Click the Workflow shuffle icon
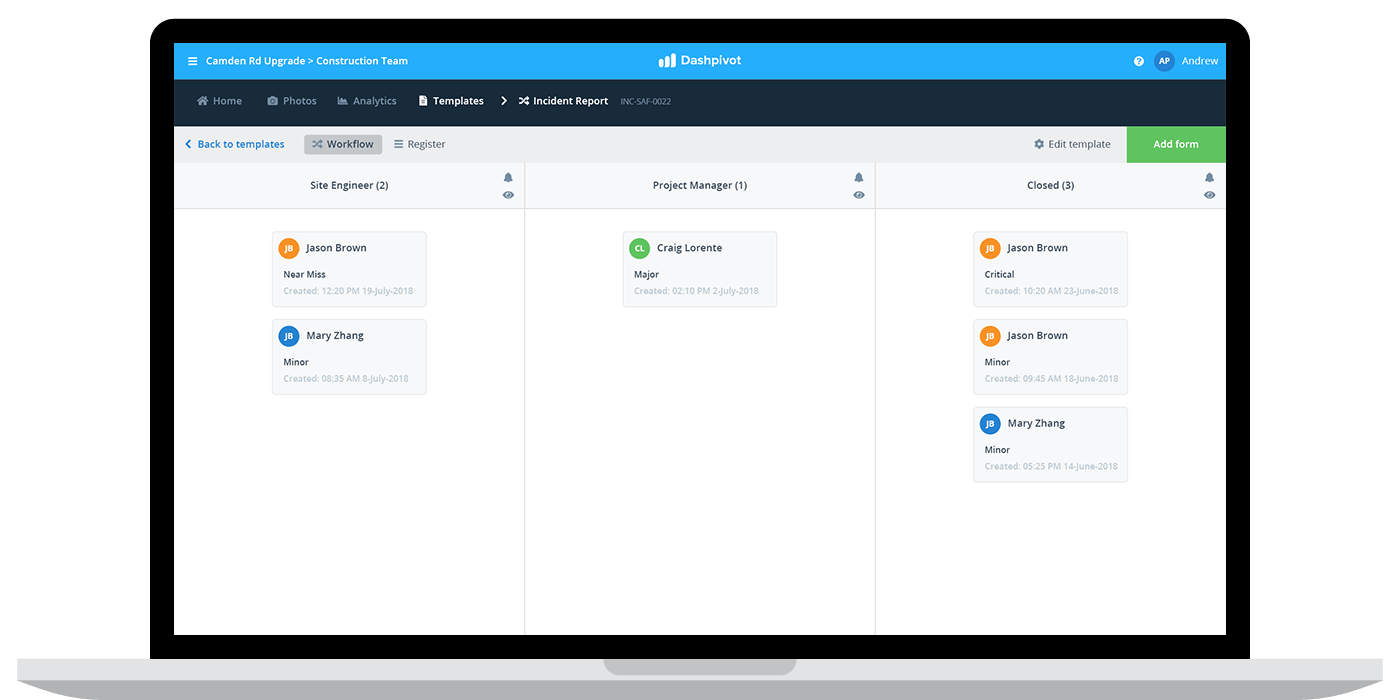The width and height of the screenshot is (1400, 700). 317,144
